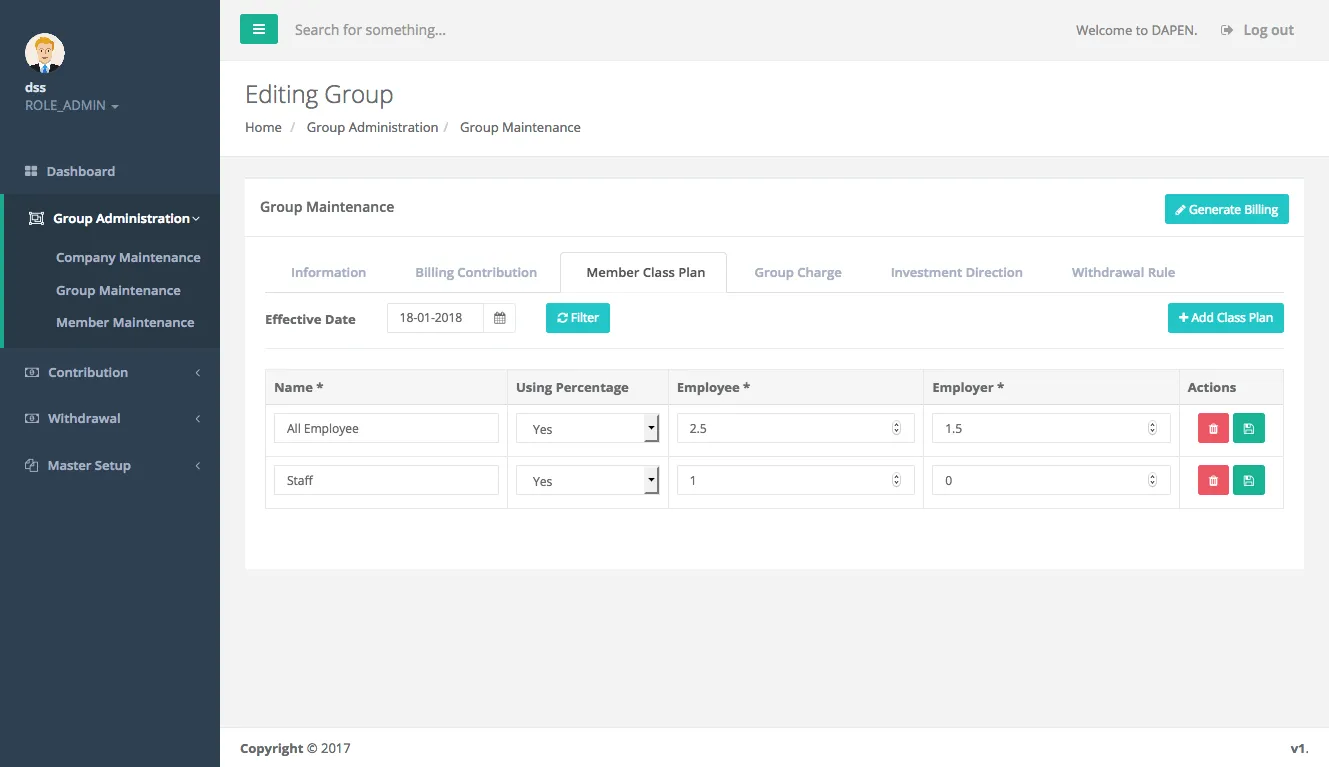Click the Staff name field

pos(386,480)
